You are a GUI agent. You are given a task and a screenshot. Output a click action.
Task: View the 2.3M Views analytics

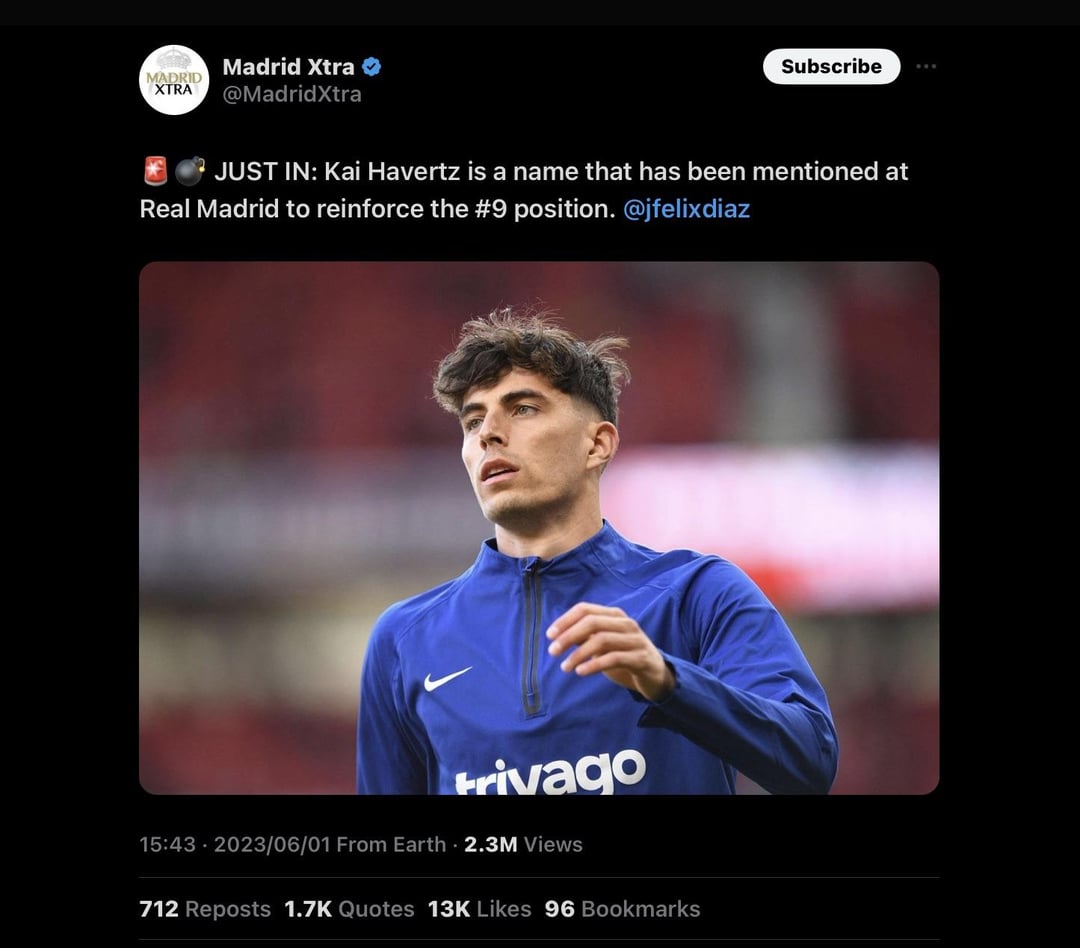(x=523, y=844)
